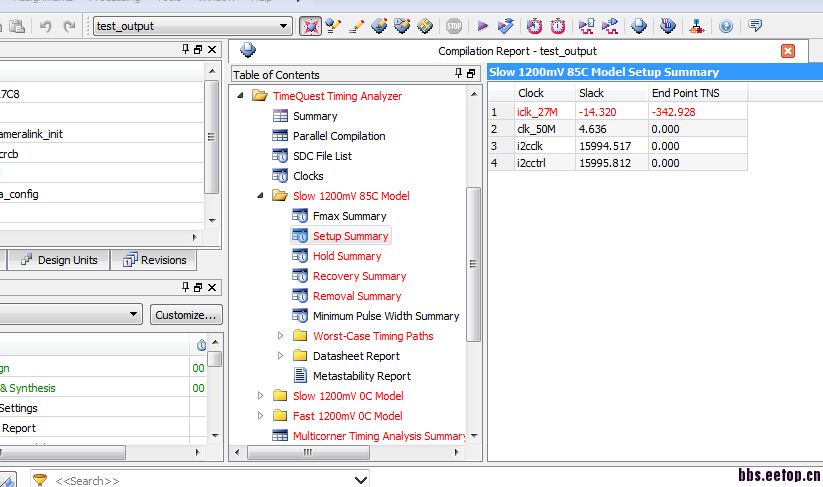Click the Help question mark toolbar icon
This screenshot has width=823, height=487.
[726, 26]
